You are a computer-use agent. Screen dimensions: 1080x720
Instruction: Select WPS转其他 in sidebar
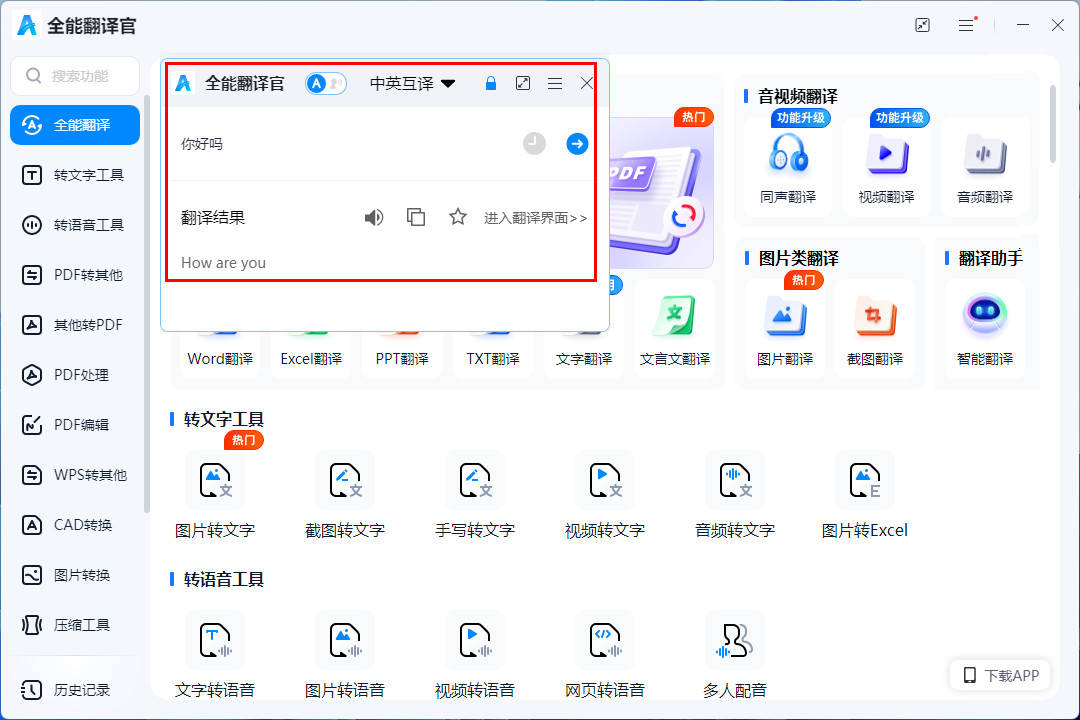coord(75,475)
